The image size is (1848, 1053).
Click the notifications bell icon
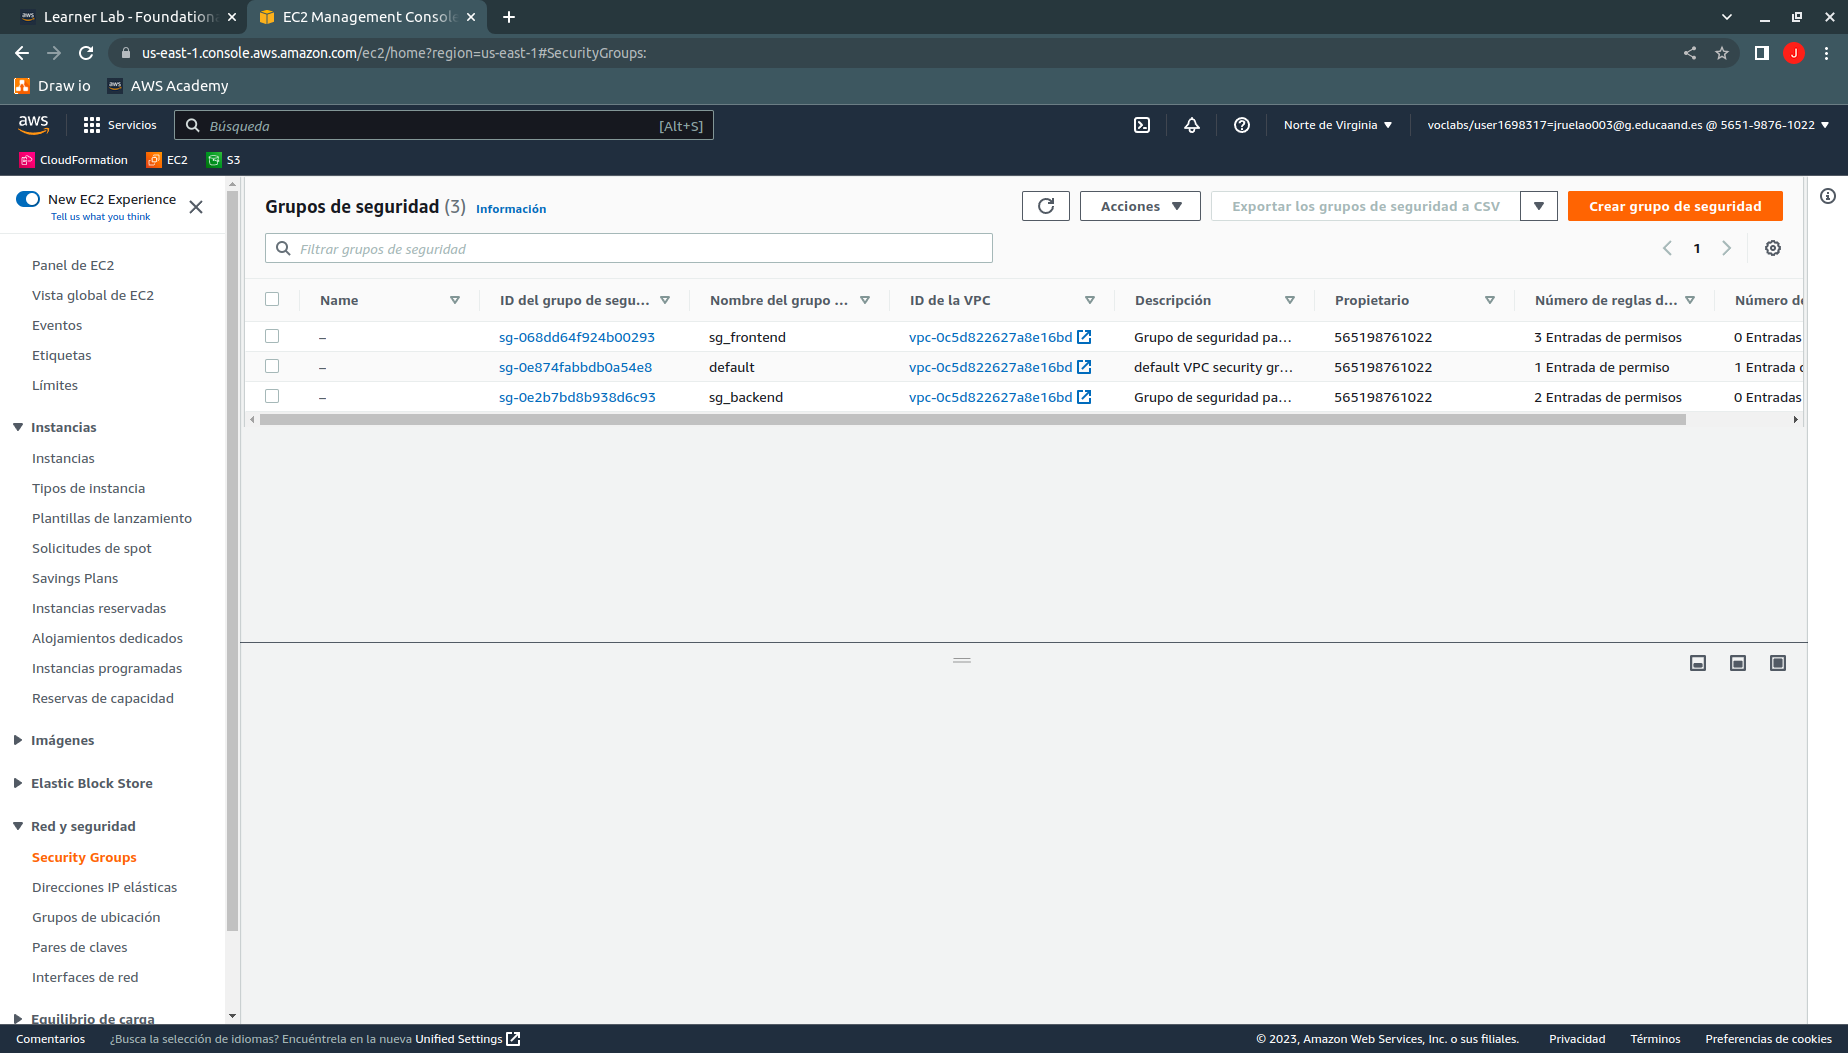point(1191,125)
